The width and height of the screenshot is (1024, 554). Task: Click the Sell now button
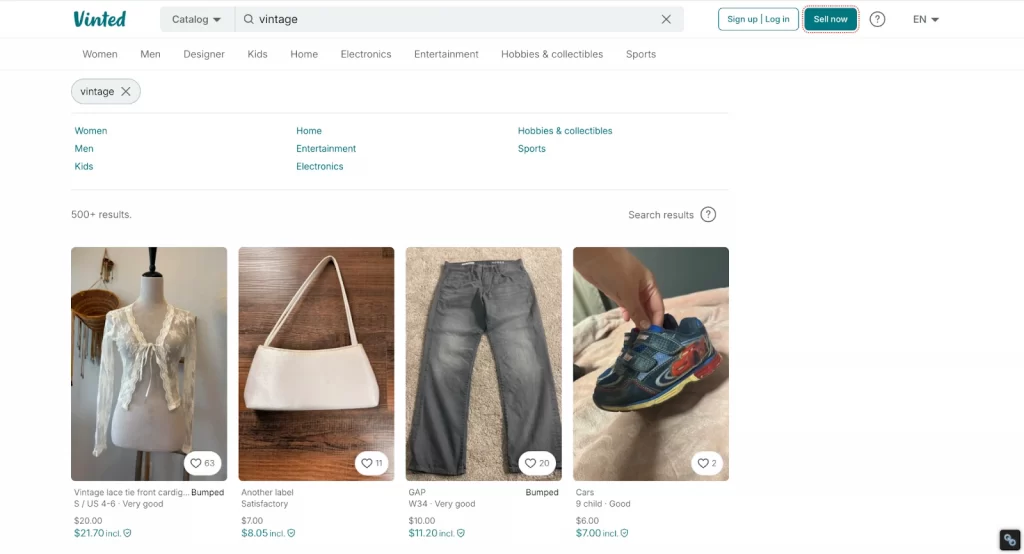point(830,19)
